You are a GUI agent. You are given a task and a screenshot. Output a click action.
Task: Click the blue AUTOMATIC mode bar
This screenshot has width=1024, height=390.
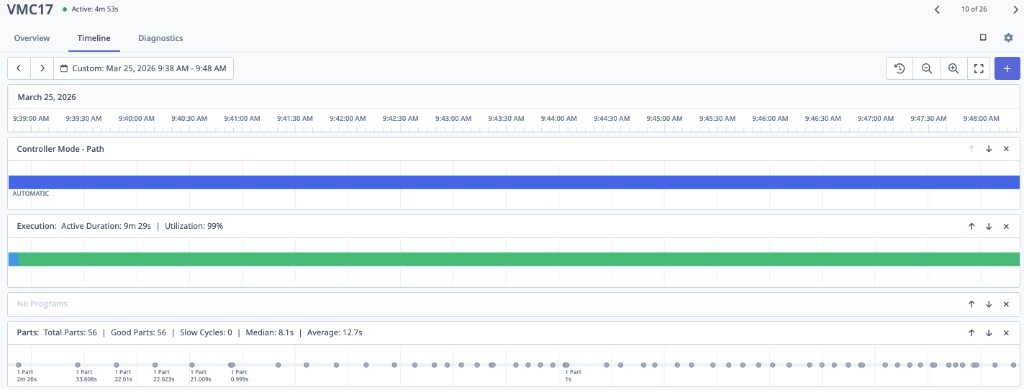(513, 182)
